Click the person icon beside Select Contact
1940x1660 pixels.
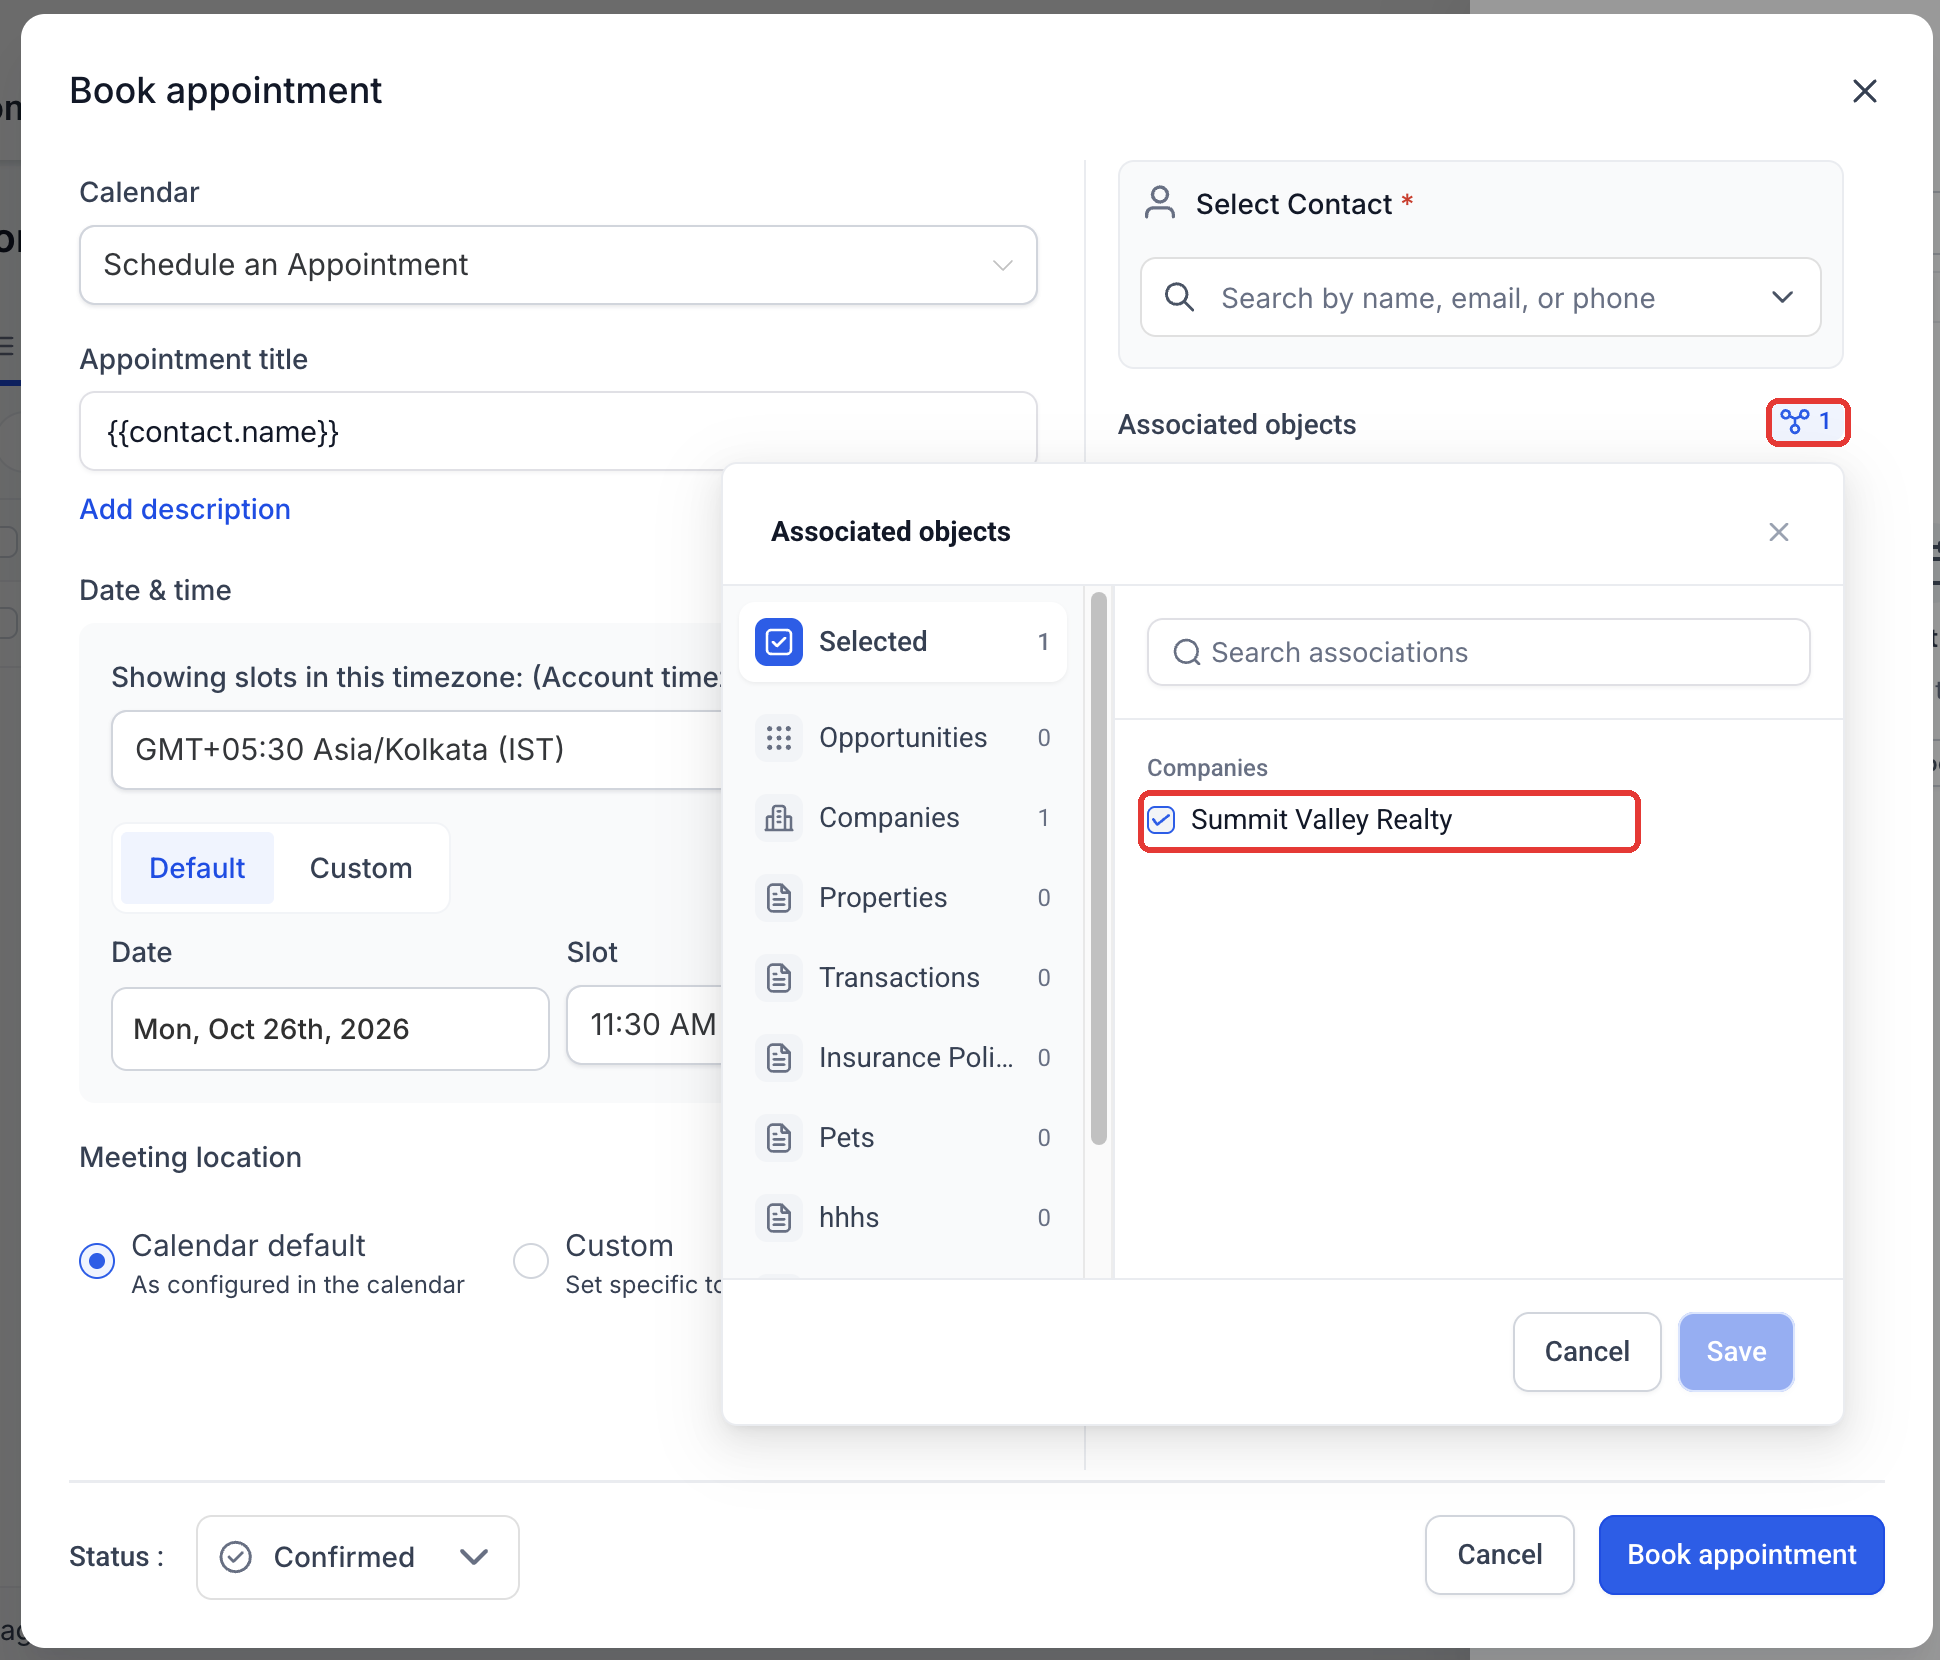click(1160, 203)
